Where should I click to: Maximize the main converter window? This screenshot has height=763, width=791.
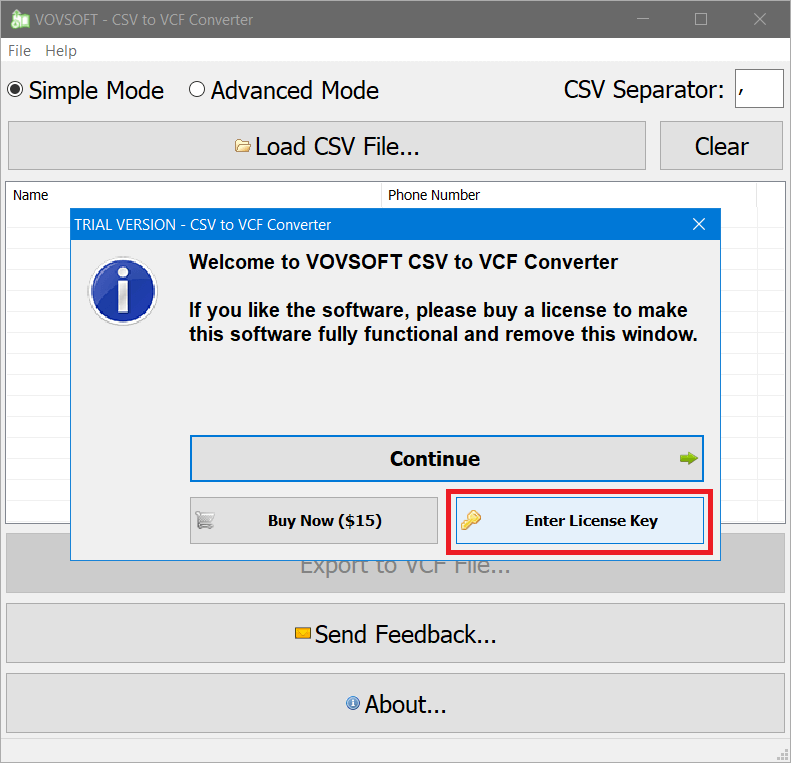click(701, 19)
